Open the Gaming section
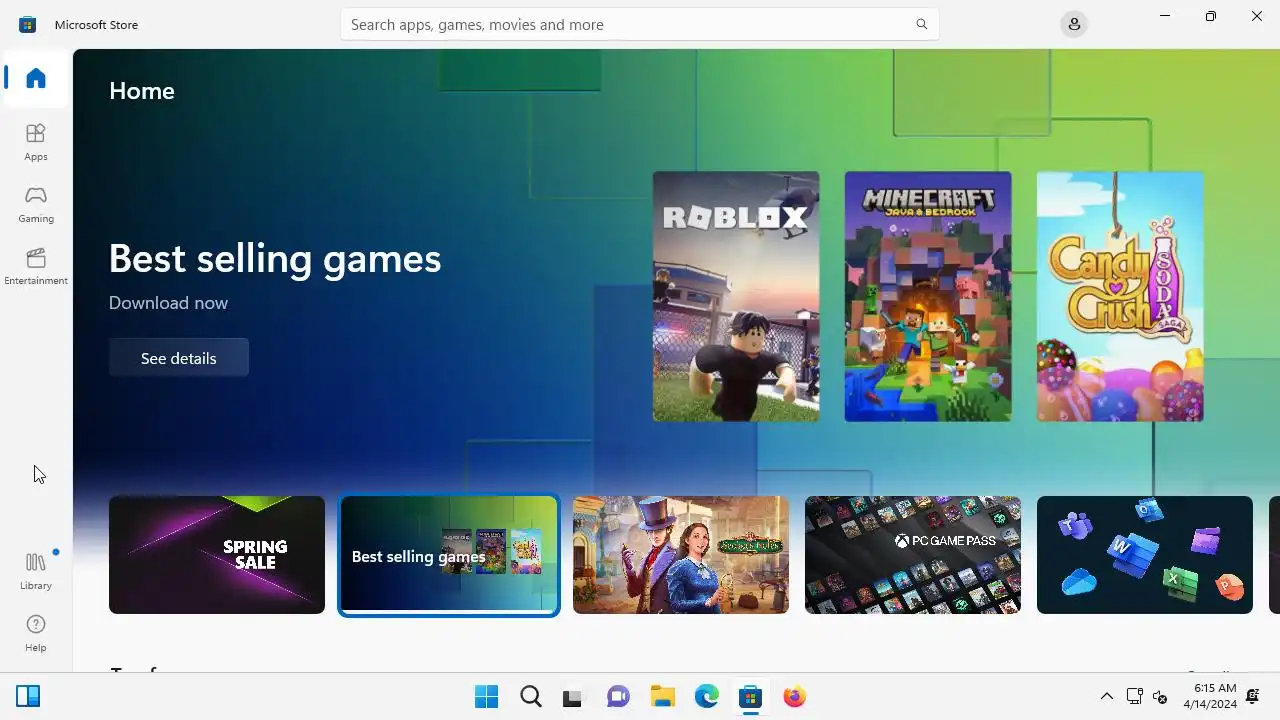This screenshot has height=720, width=1280. (36, 204)
